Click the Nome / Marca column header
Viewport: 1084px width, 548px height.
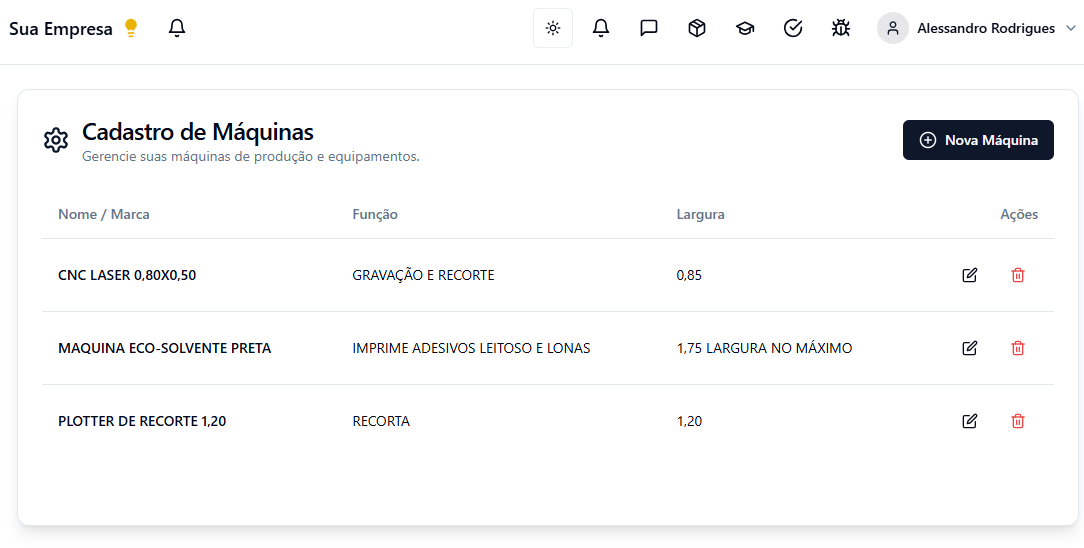104,214
